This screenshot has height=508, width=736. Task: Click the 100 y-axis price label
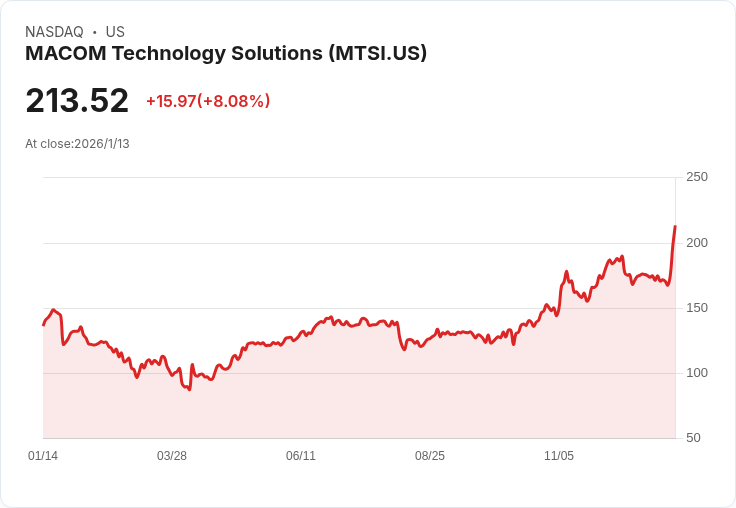pos(697,373)
